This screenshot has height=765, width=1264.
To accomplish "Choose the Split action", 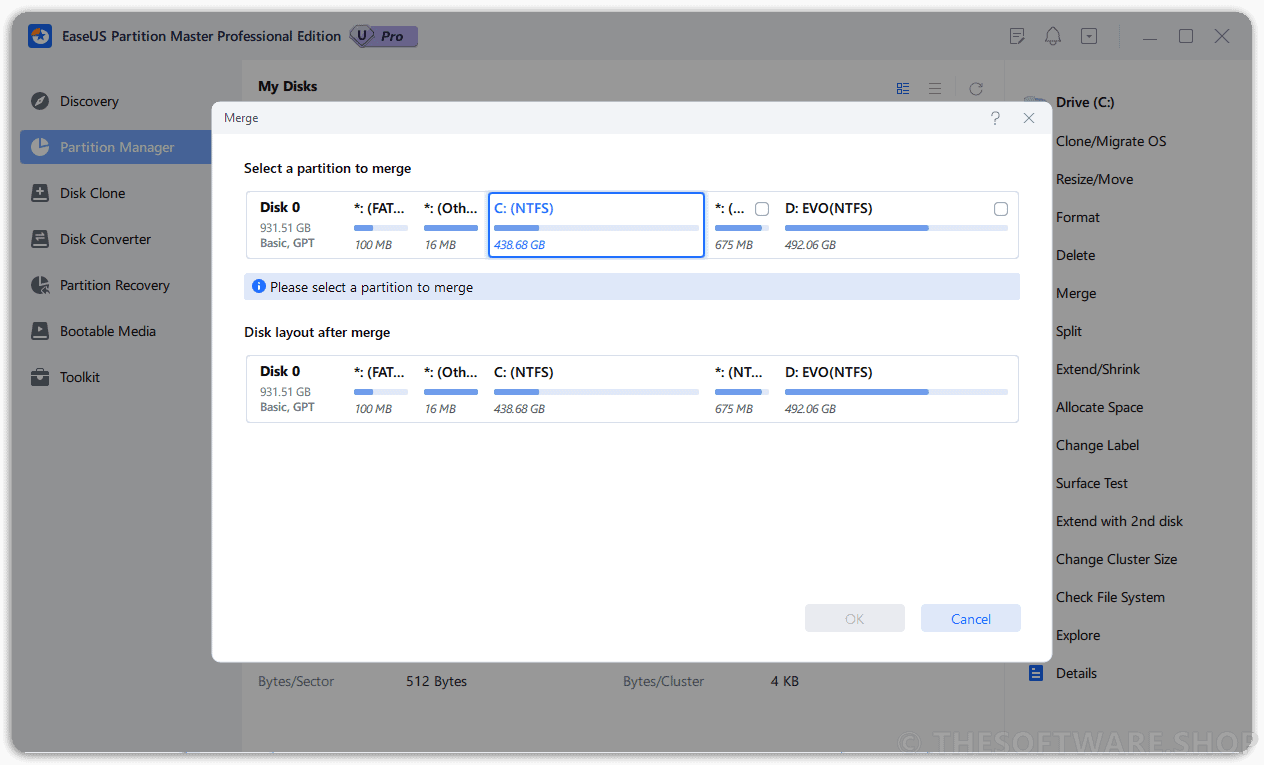I will (x=1069, y=331).
